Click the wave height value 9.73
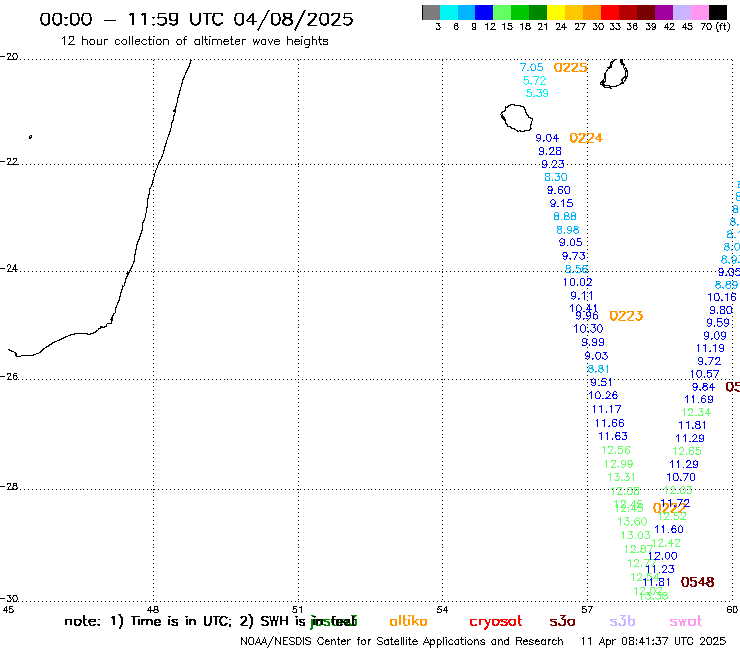Screen dimensions: 740x650 click(x=574, y=256)
